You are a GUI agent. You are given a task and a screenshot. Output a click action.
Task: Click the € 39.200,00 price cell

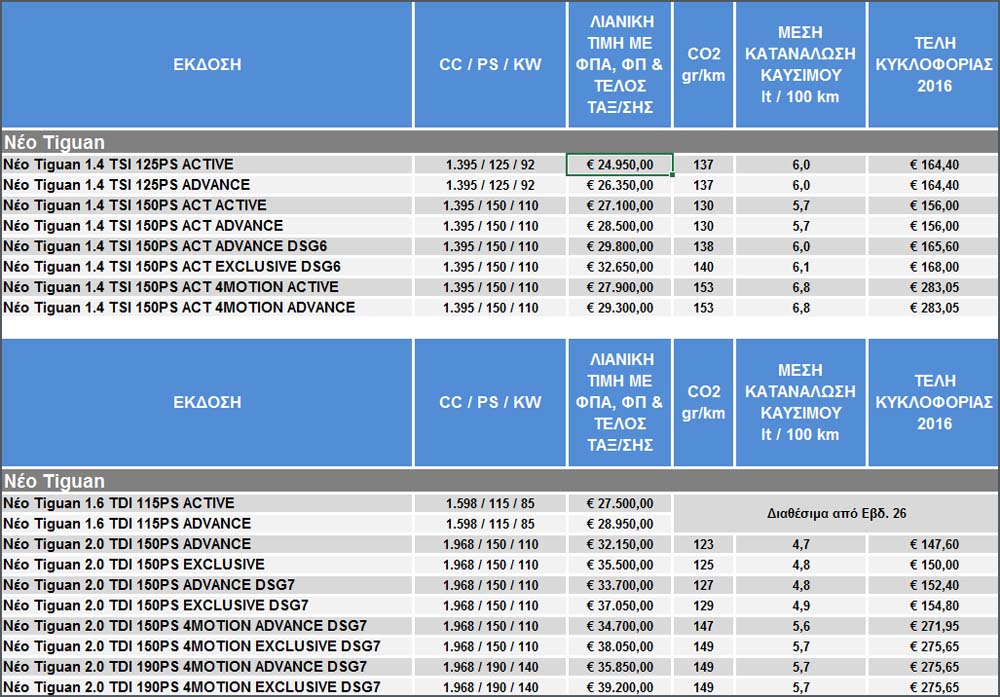(x=619, y=687)
